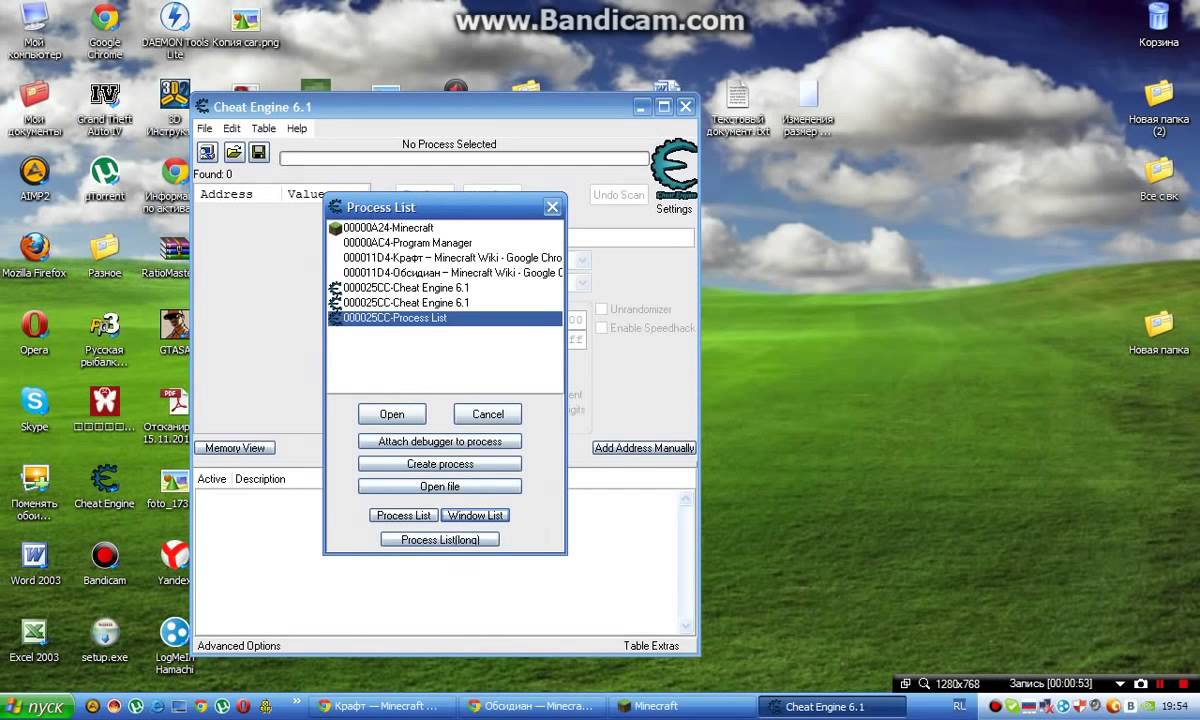The image size is (1200, 720).
Task: Open the Разное desktop folder
Action: (x=104, y=256)
